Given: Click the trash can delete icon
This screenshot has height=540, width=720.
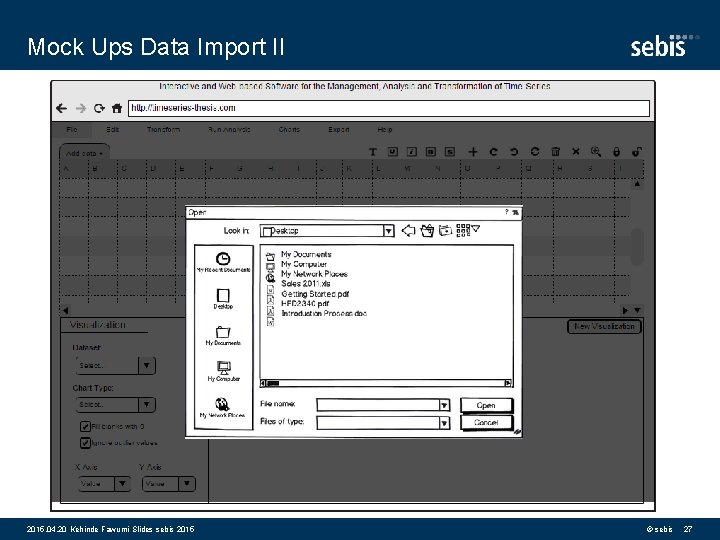Looking at the screenshot, I should pyautogui.click(x=556, y=152).
